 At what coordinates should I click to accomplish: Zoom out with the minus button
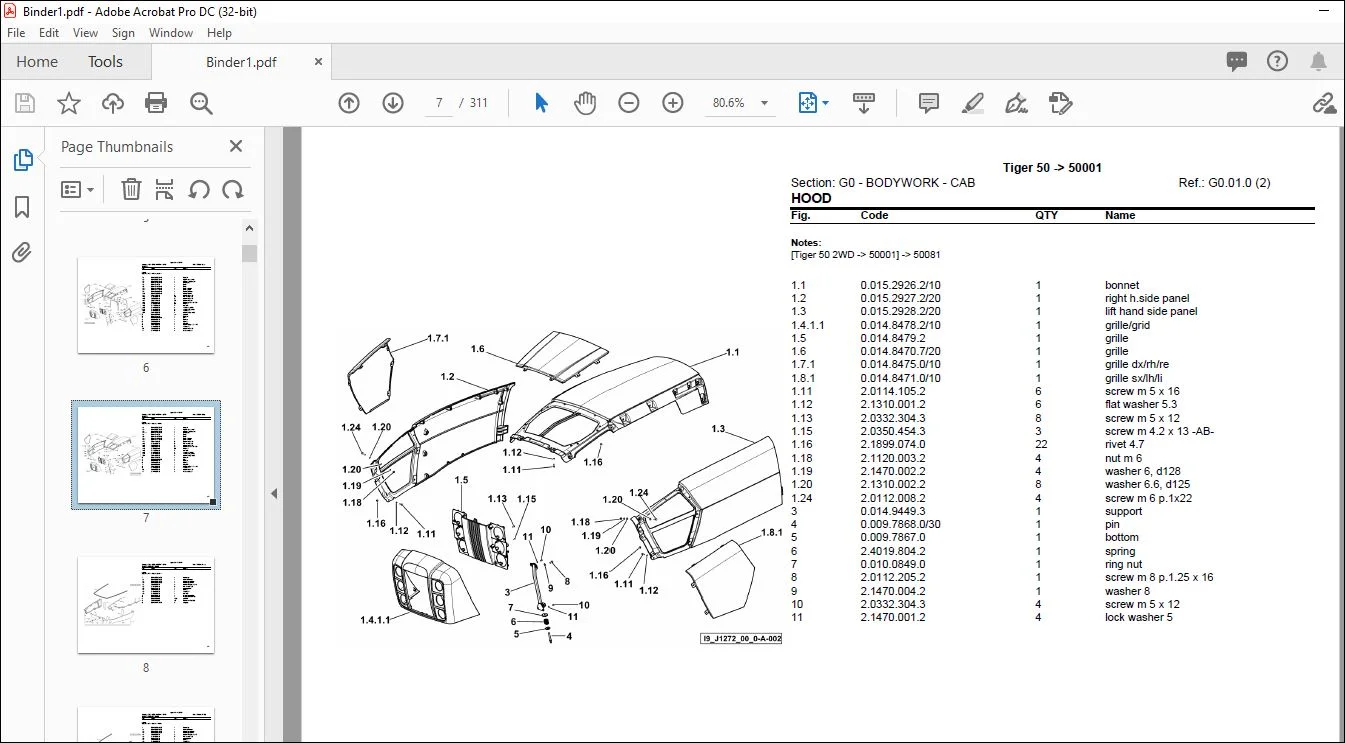click(x=629, y=103)
